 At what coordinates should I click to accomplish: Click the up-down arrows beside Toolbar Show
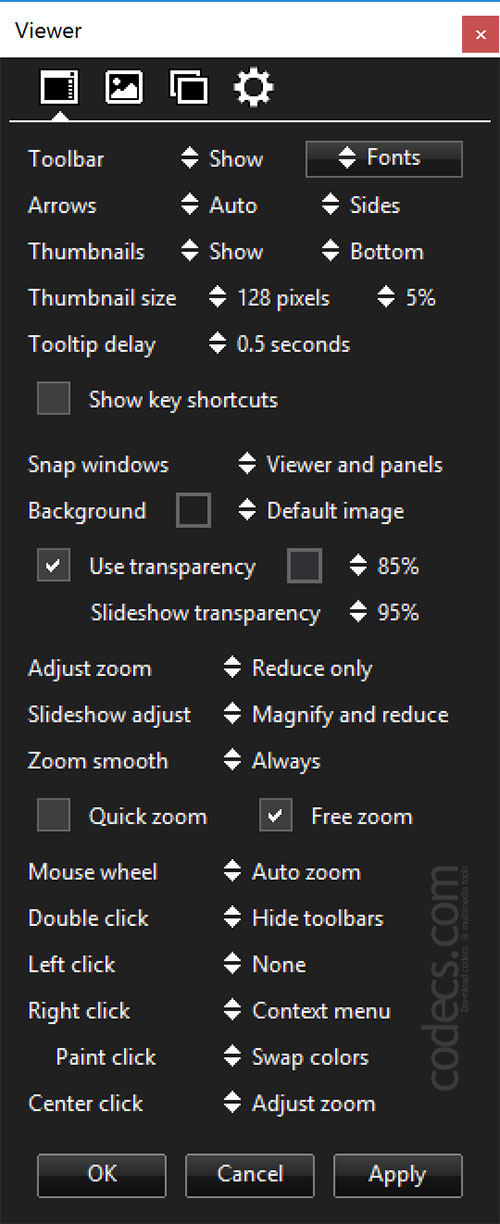coord(190,158)
